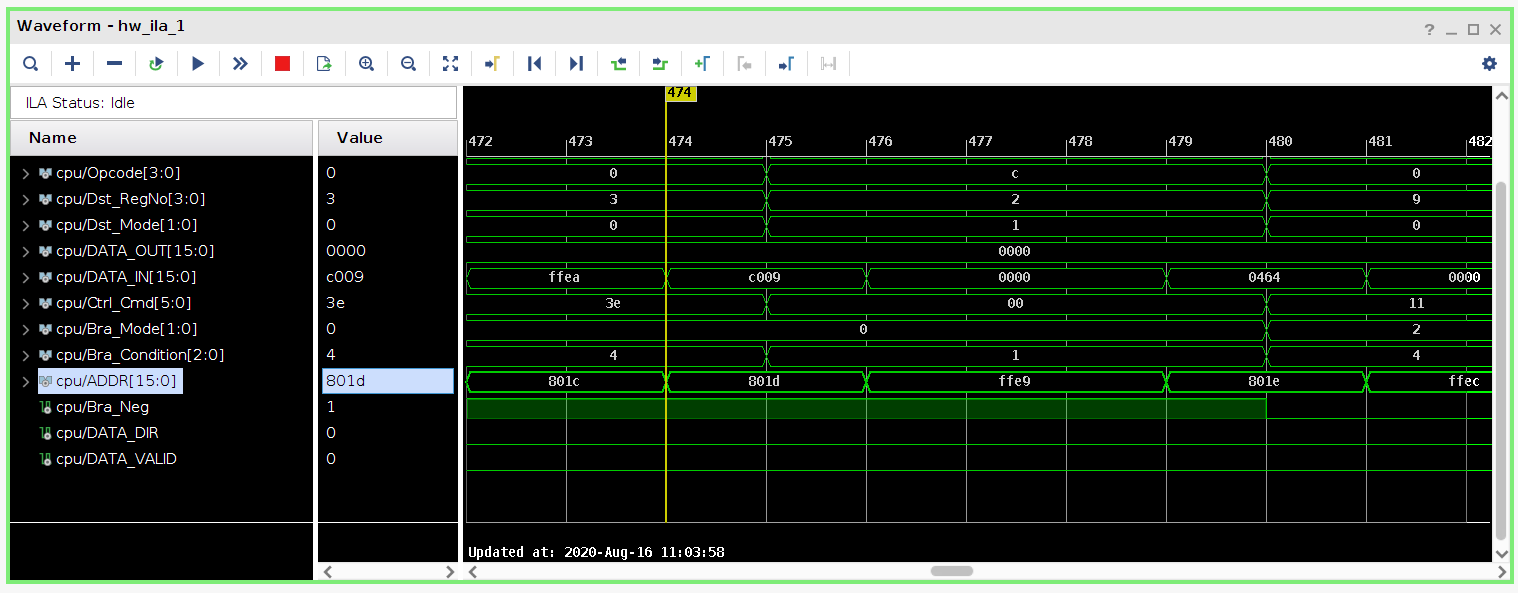Click the Name column header
This screenshot has height=593, width=1518.
pyautogui.click(x=161, y=138)
